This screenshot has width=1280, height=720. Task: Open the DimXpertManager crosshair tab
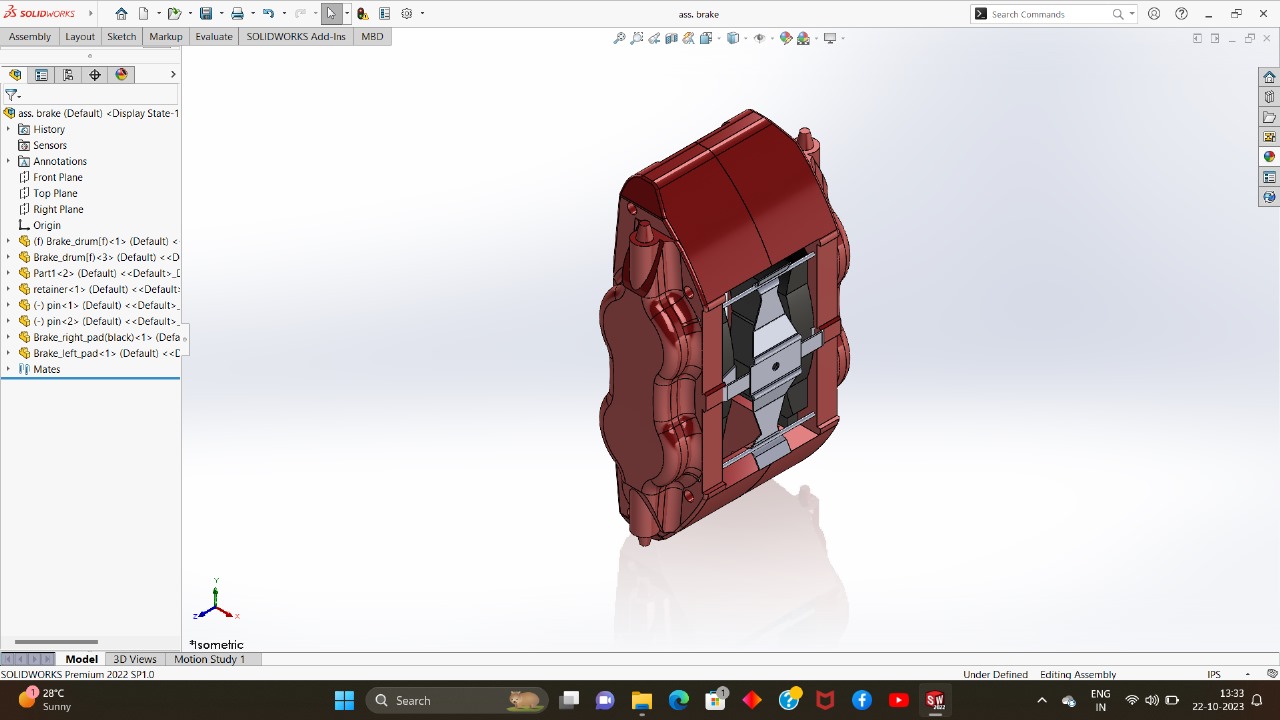tap(95, 75)
